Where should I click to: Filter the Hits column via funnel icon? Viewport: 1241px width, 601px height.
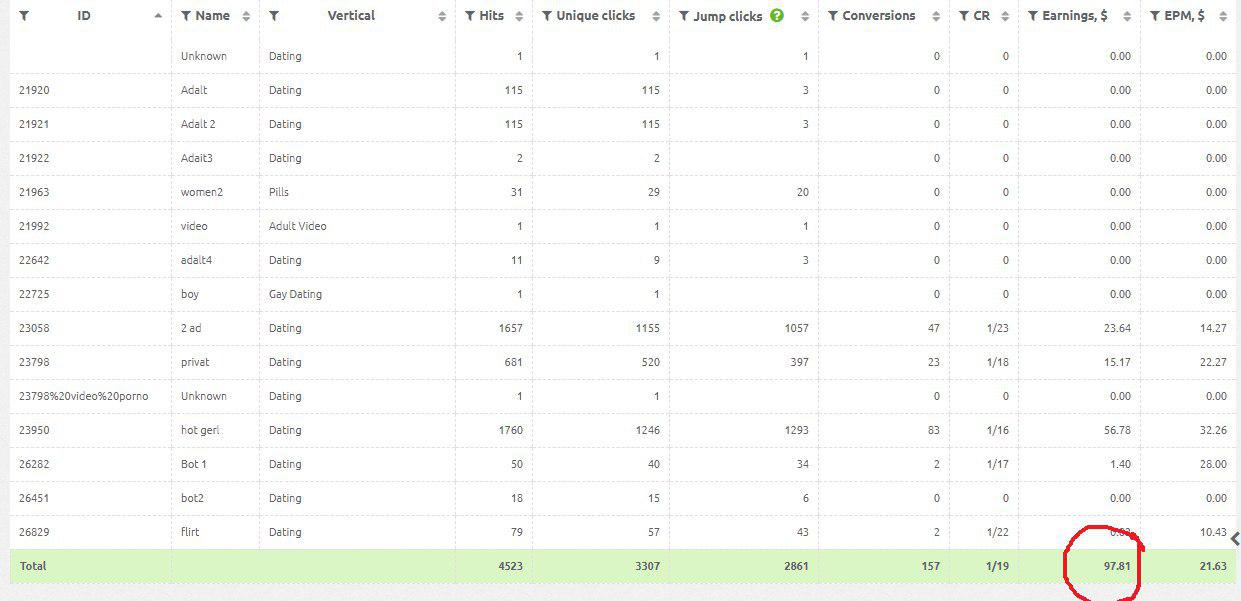[x=470, y=16]
